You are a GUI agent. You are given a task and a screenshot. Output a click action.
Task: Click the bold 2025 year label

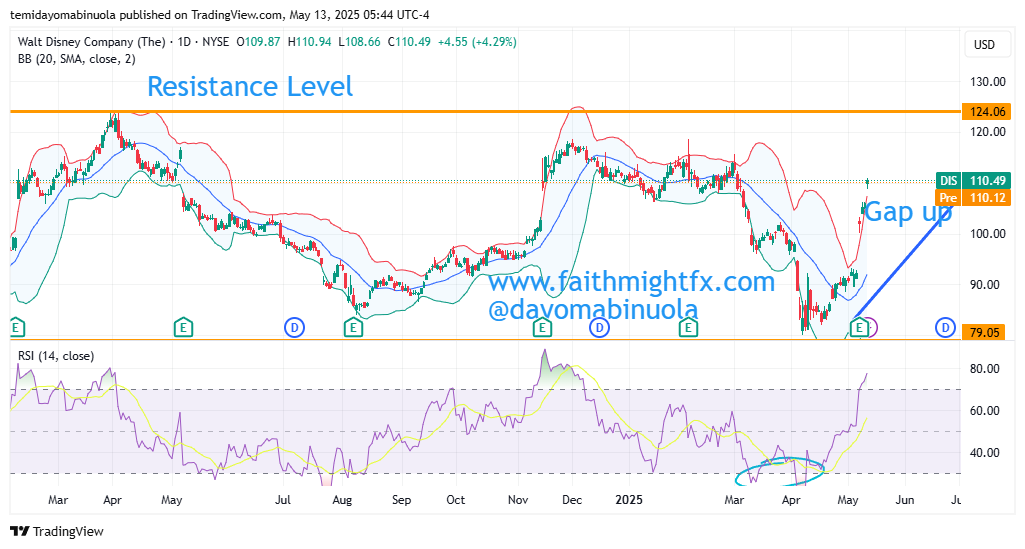pyautogui.click(x=629, y=500)
